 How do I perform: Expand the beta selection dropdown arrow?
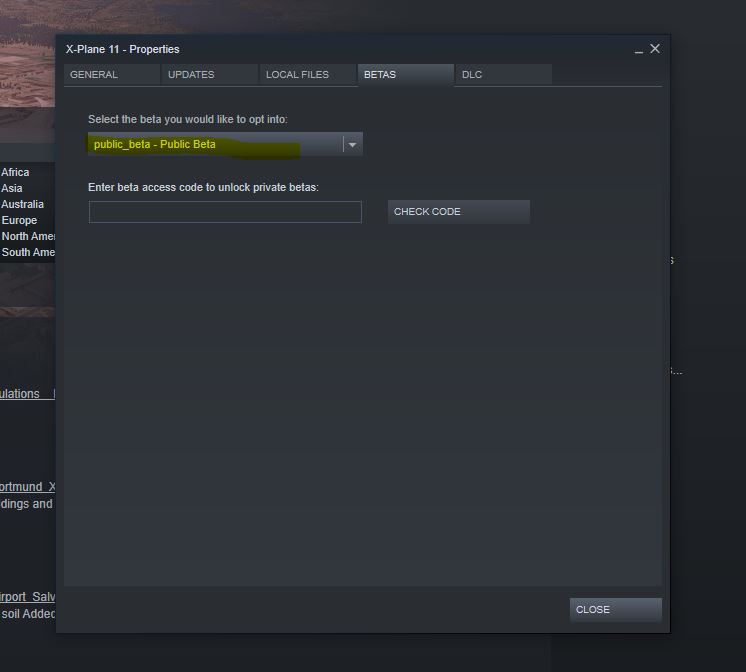click(x=352, y=144)
